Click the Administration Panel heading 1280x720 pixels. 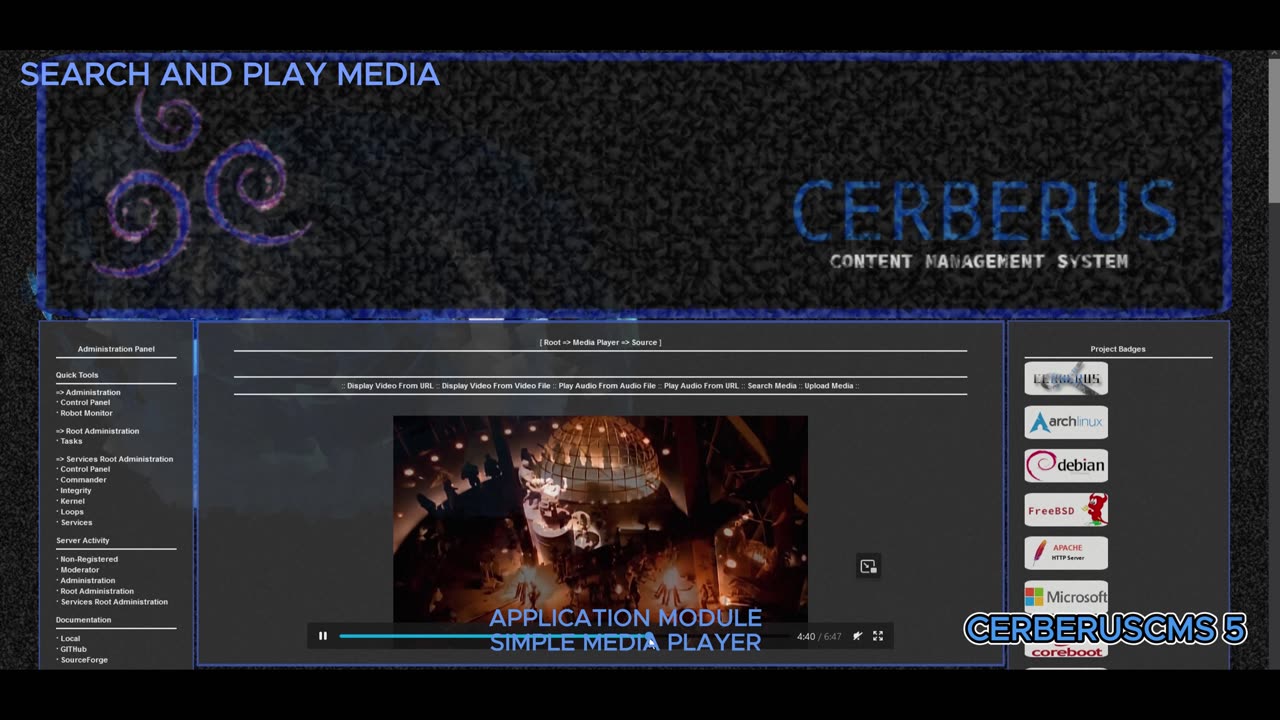(x=116, y=349)
